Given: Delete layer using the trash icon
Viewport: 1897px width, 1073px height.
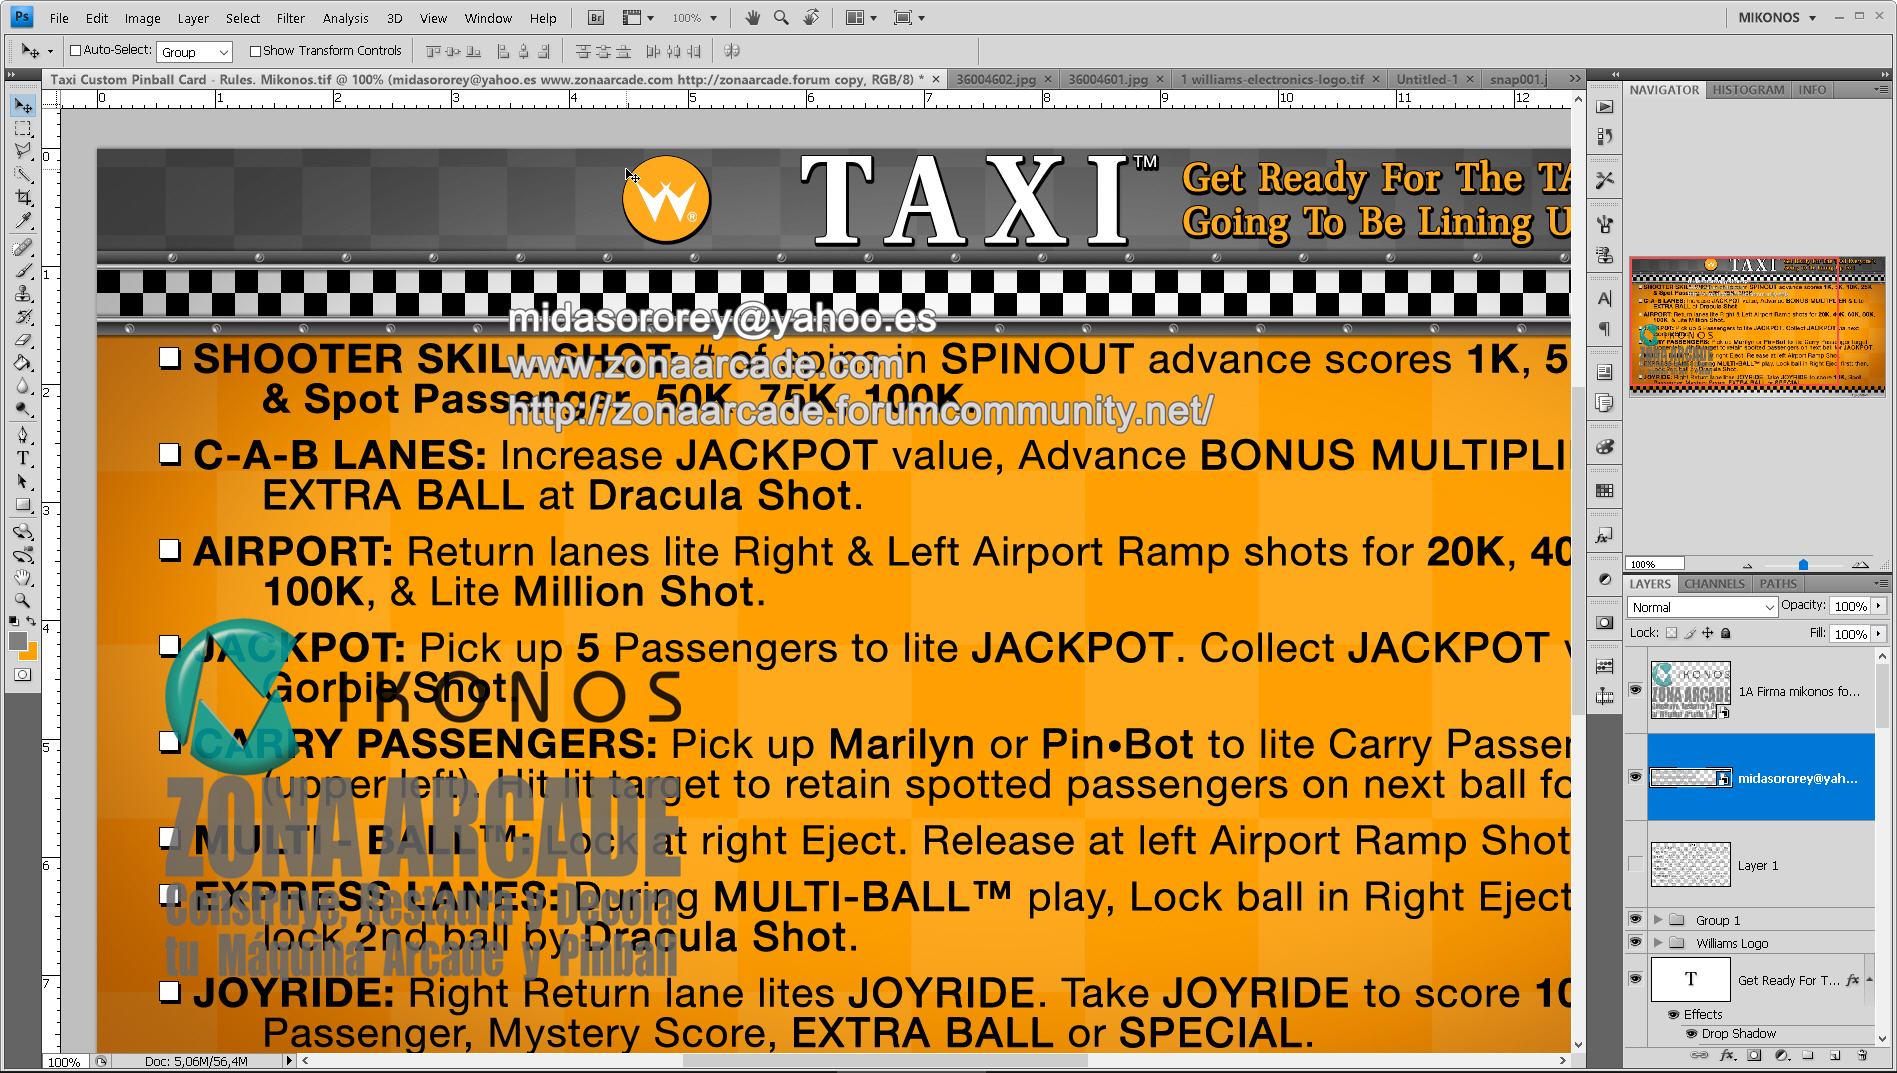Looking at the screenshot, I should tap(1862, 1055).
